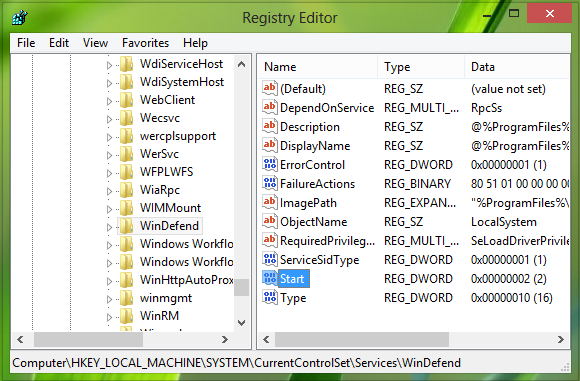Open the View menu
Image resolution: width=580 pixels, height=381 pixels.
pos(95,43)
